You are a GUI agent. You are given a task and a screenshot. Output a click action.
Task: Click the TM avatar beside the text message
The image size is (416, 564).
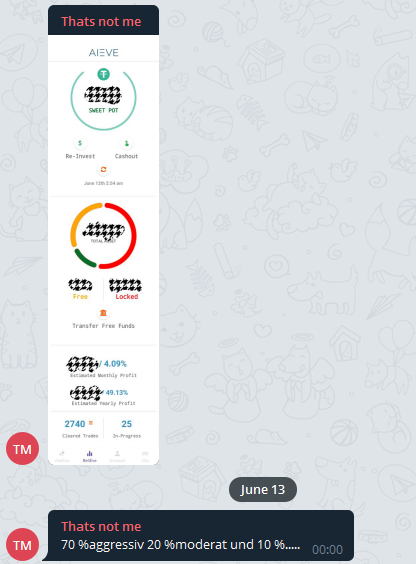point(22,545)
